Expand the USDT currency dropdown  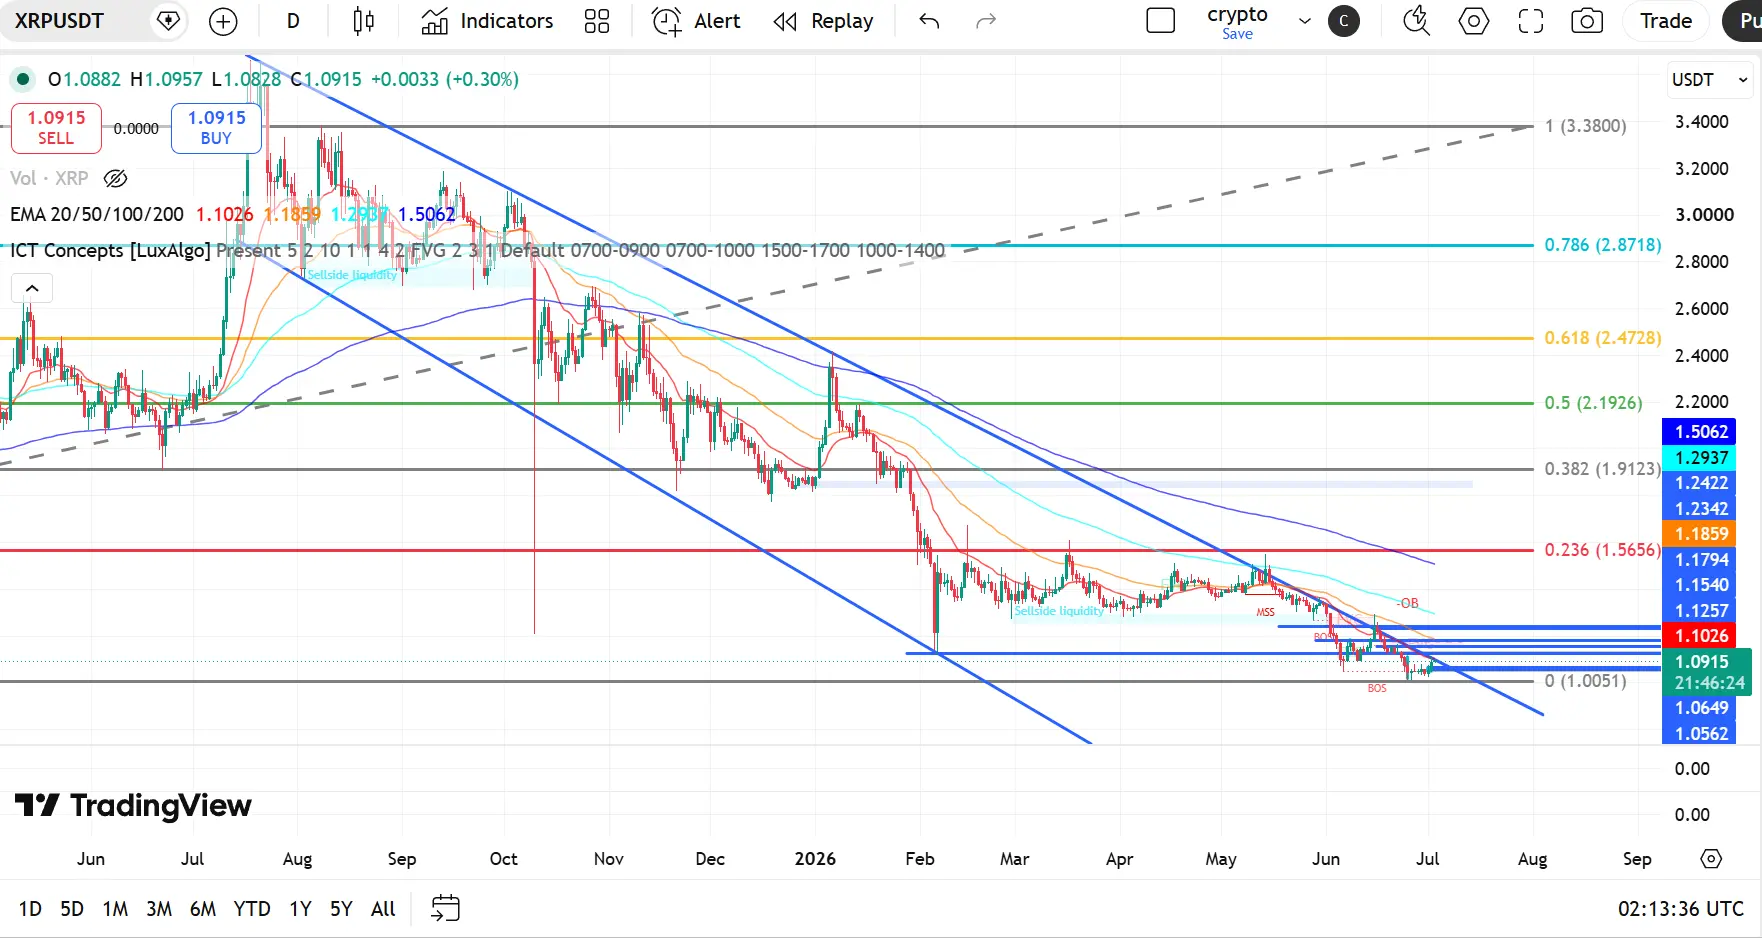click(1710, 80)
